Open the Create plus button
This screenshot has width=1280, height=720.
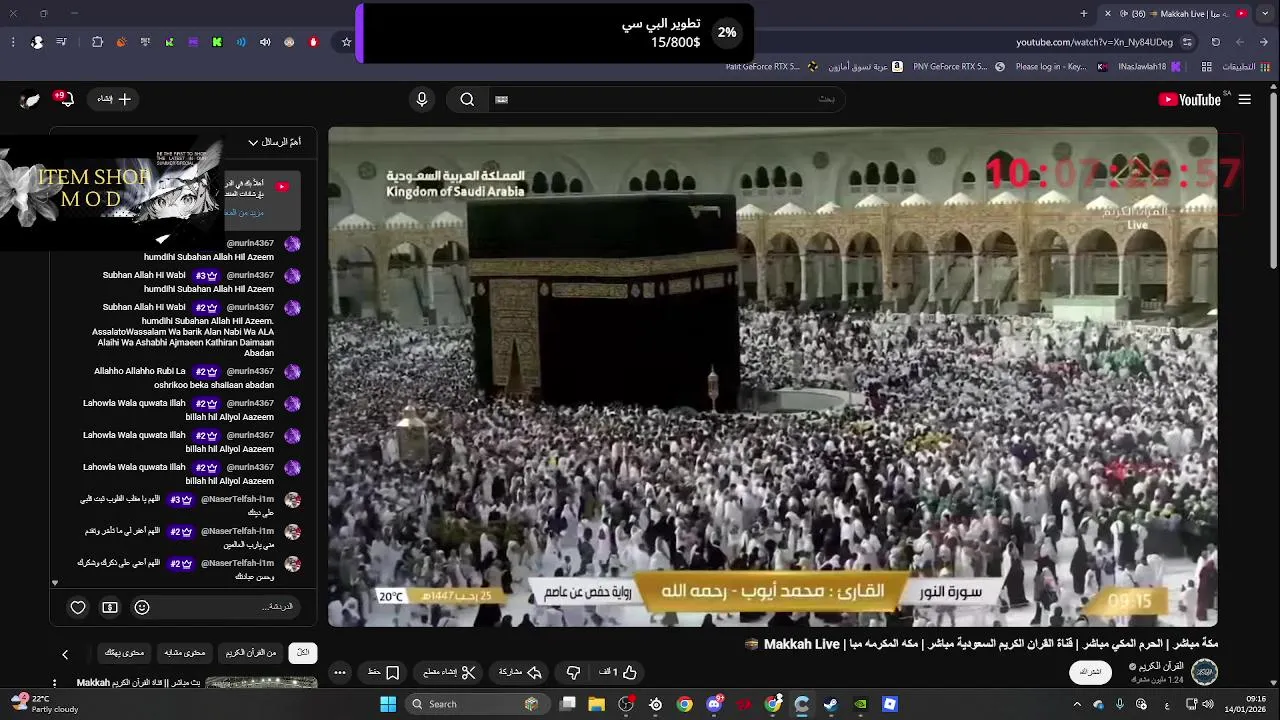pyautogui.click(x=114, y=99)
